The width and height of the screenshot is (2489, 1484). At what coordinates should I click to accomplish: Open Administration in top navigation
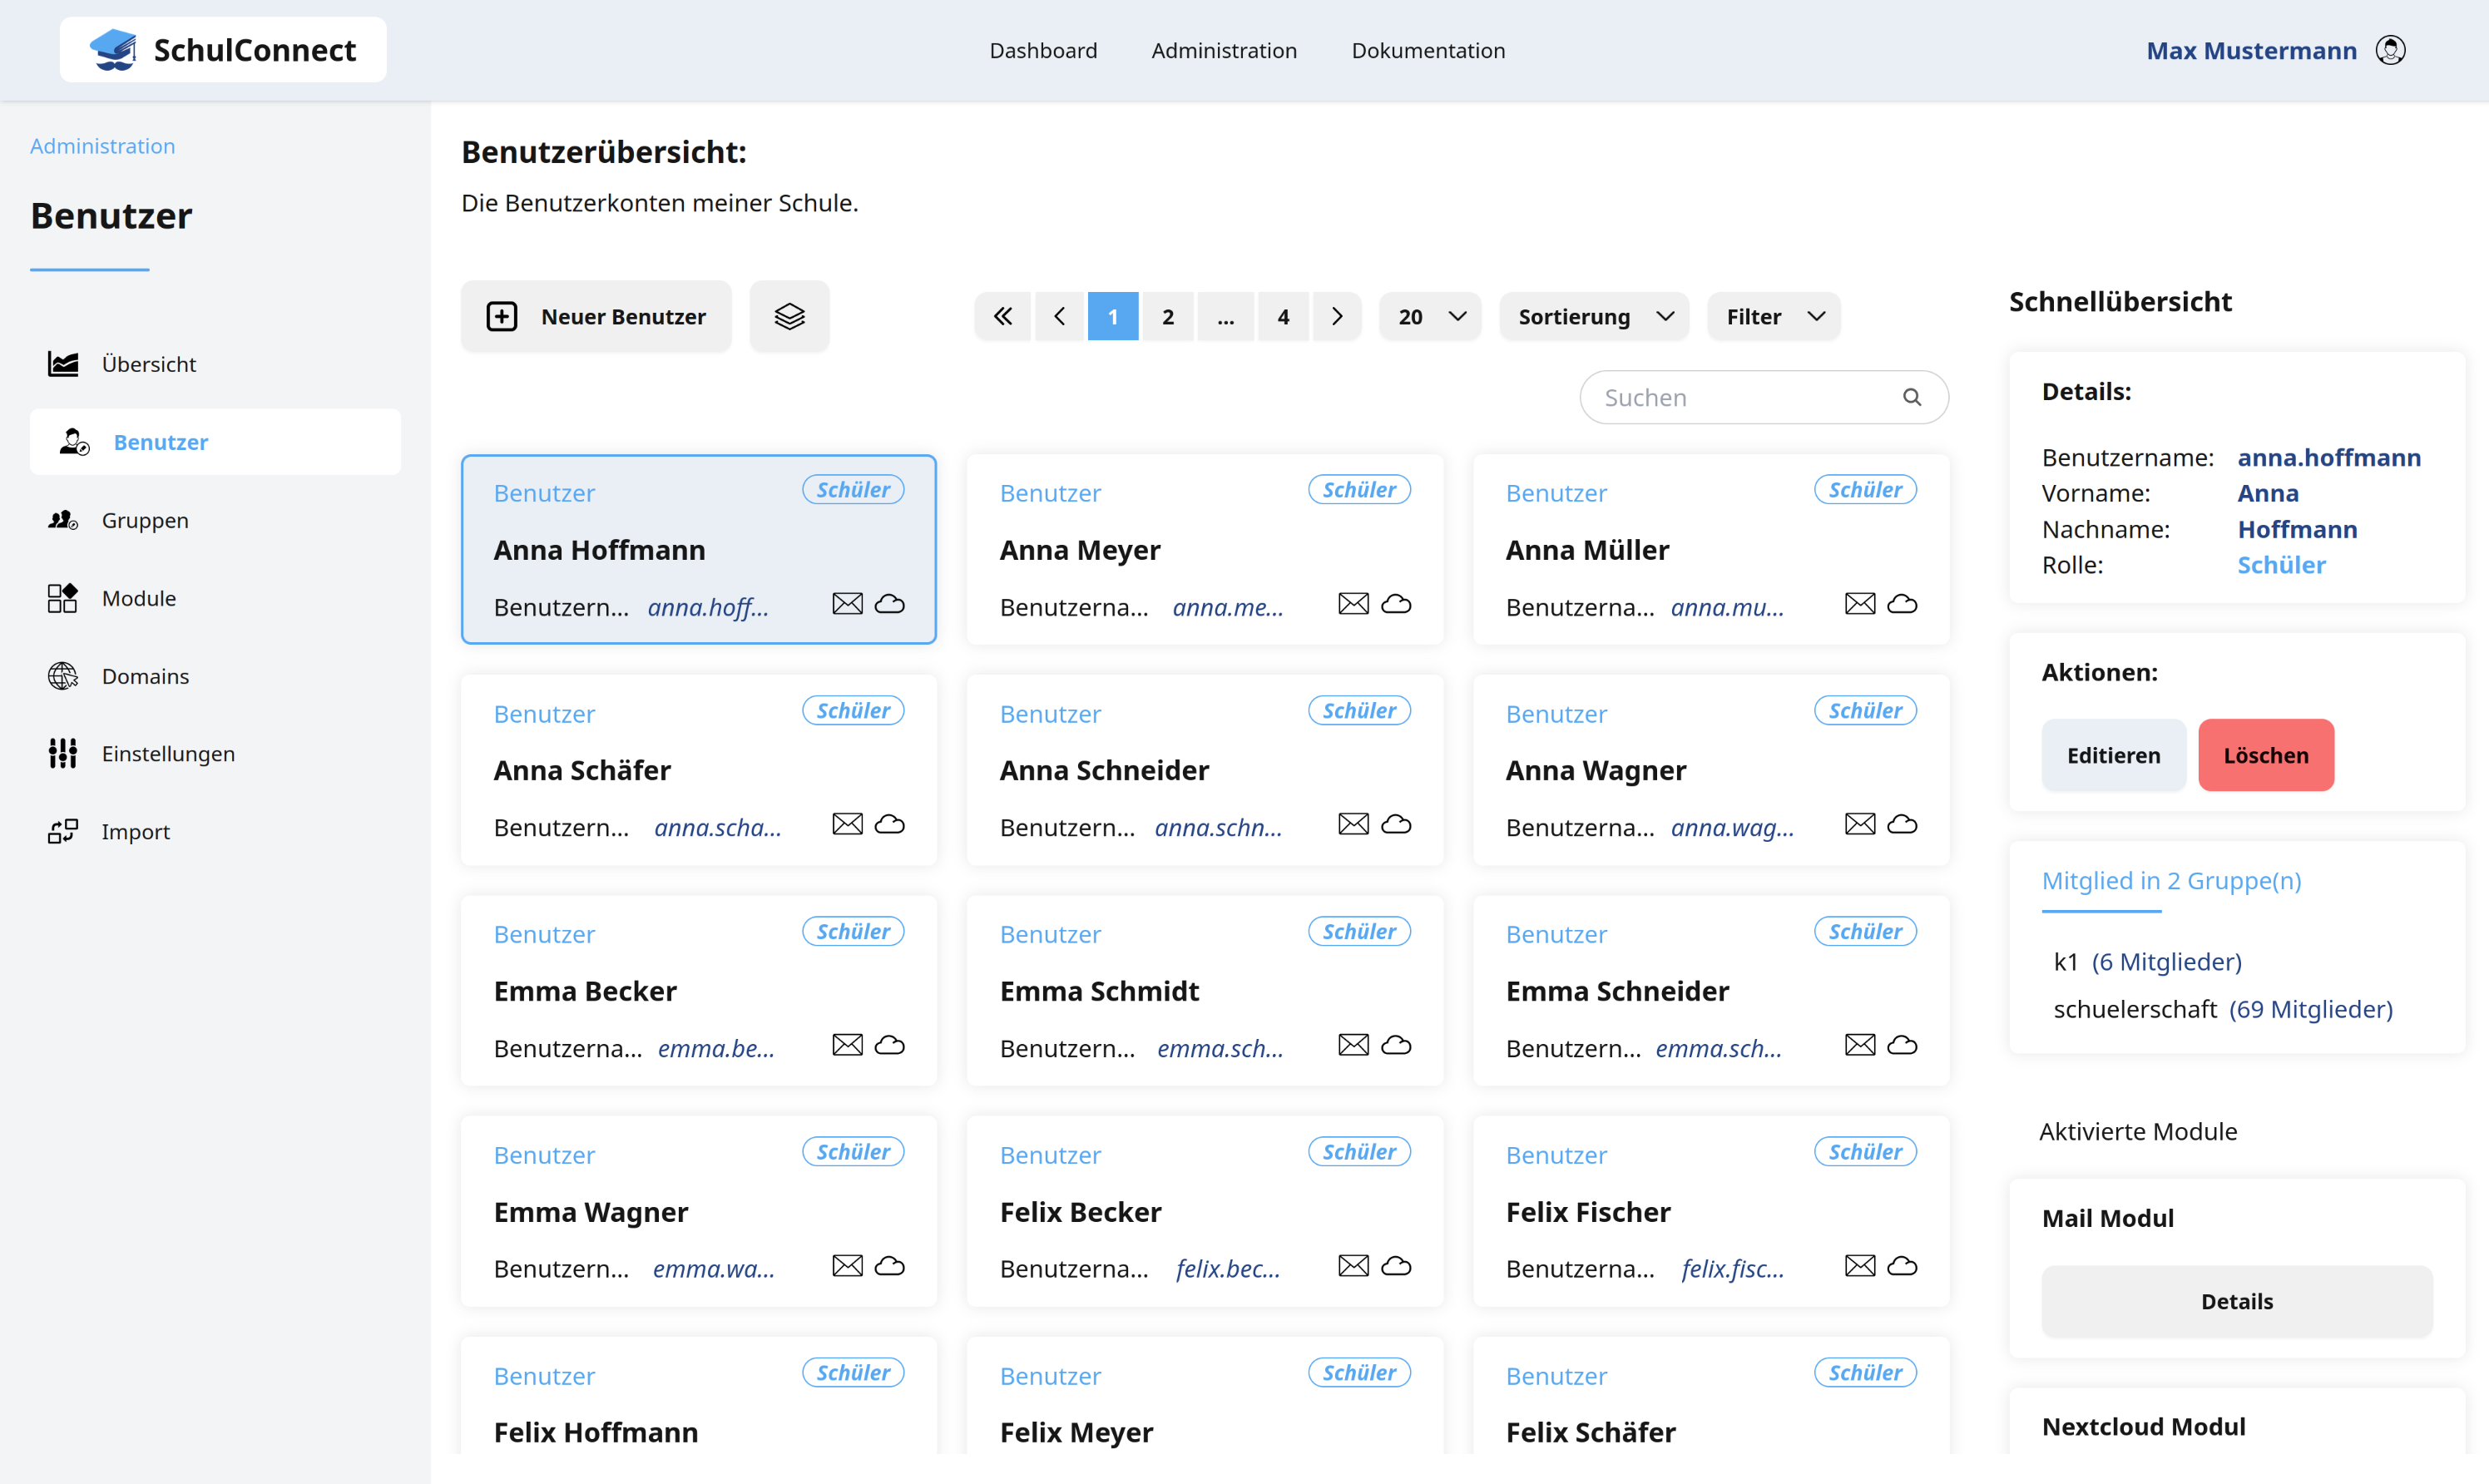click(x=1224, y=50)
